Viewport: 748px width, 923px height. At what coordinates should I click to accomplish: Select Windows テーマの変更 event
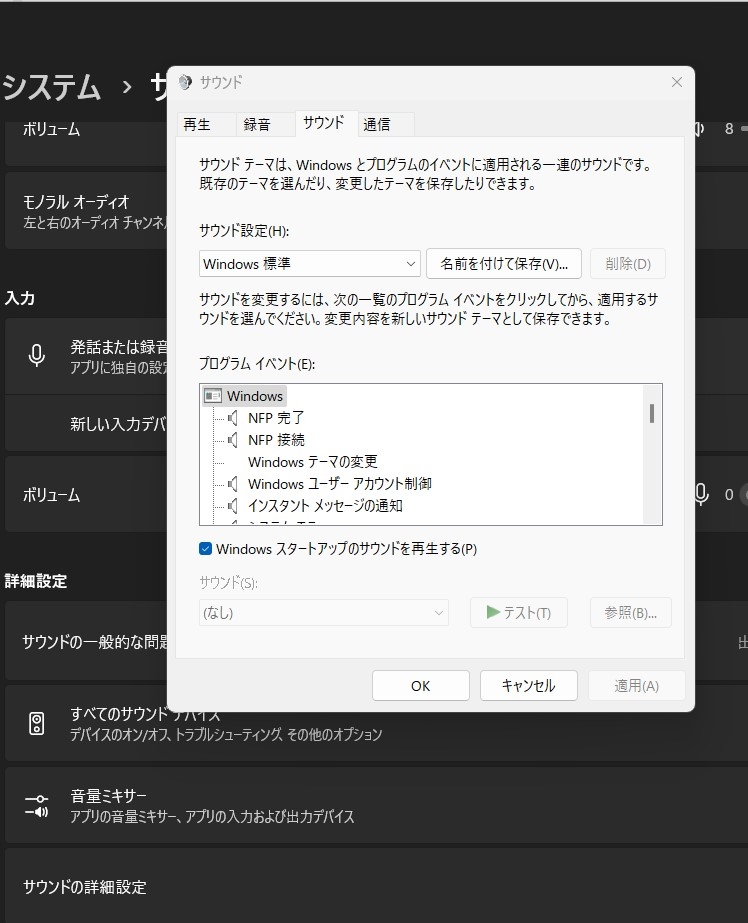[x=313, y=462]
